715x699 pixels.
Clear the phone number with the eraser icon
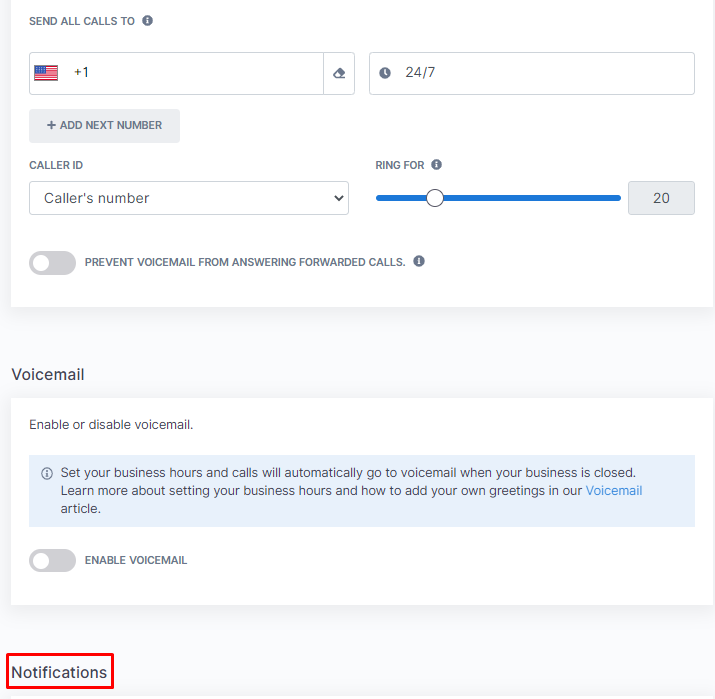tap(339, 73)
